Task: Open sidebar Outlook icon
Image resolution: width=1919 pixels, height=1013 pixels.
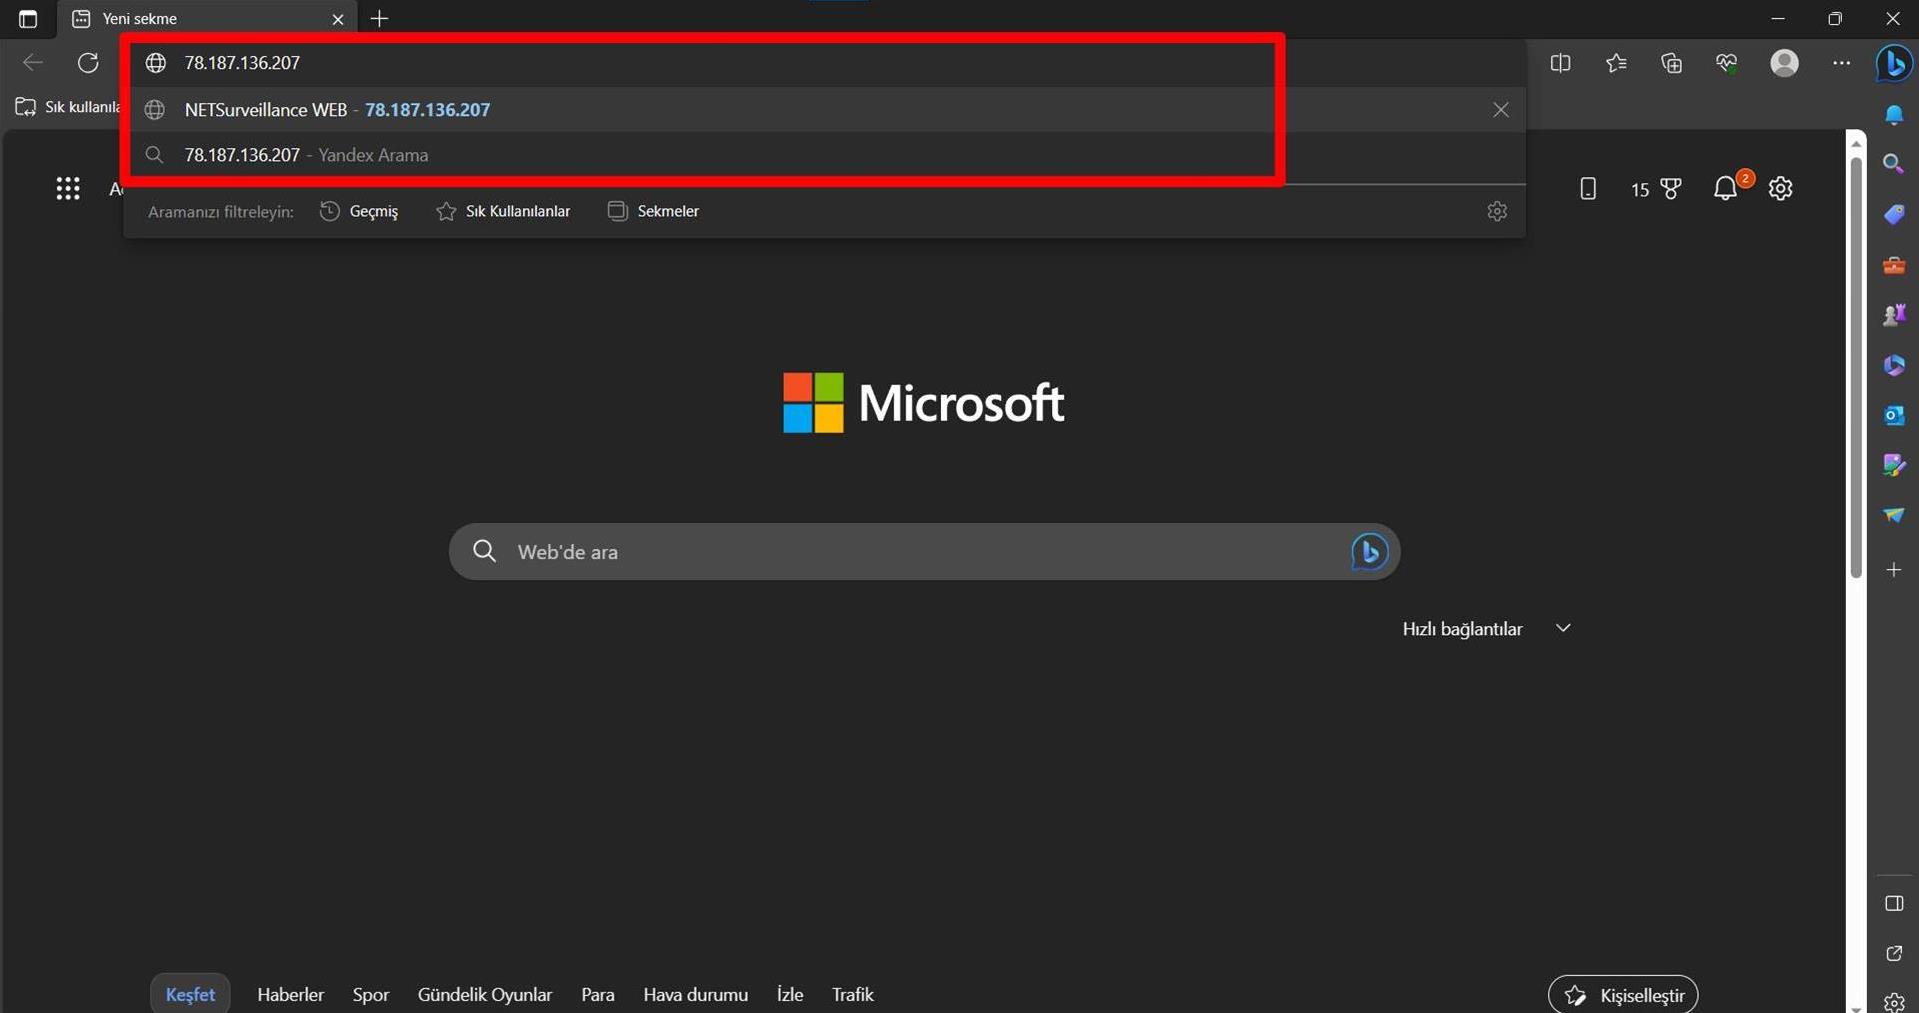Action: click(1894, 415)
